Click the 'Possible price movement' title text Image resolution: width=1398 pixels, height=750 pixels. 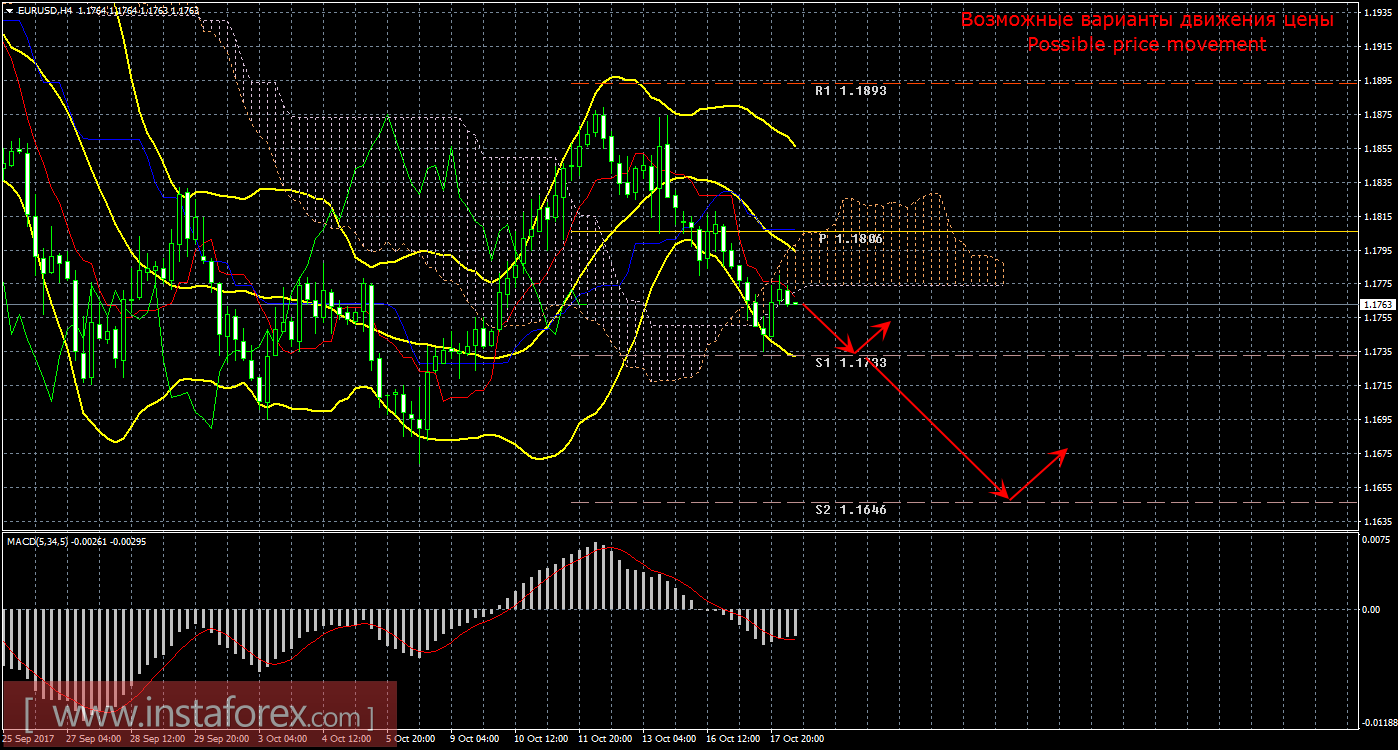(1146, 45)
